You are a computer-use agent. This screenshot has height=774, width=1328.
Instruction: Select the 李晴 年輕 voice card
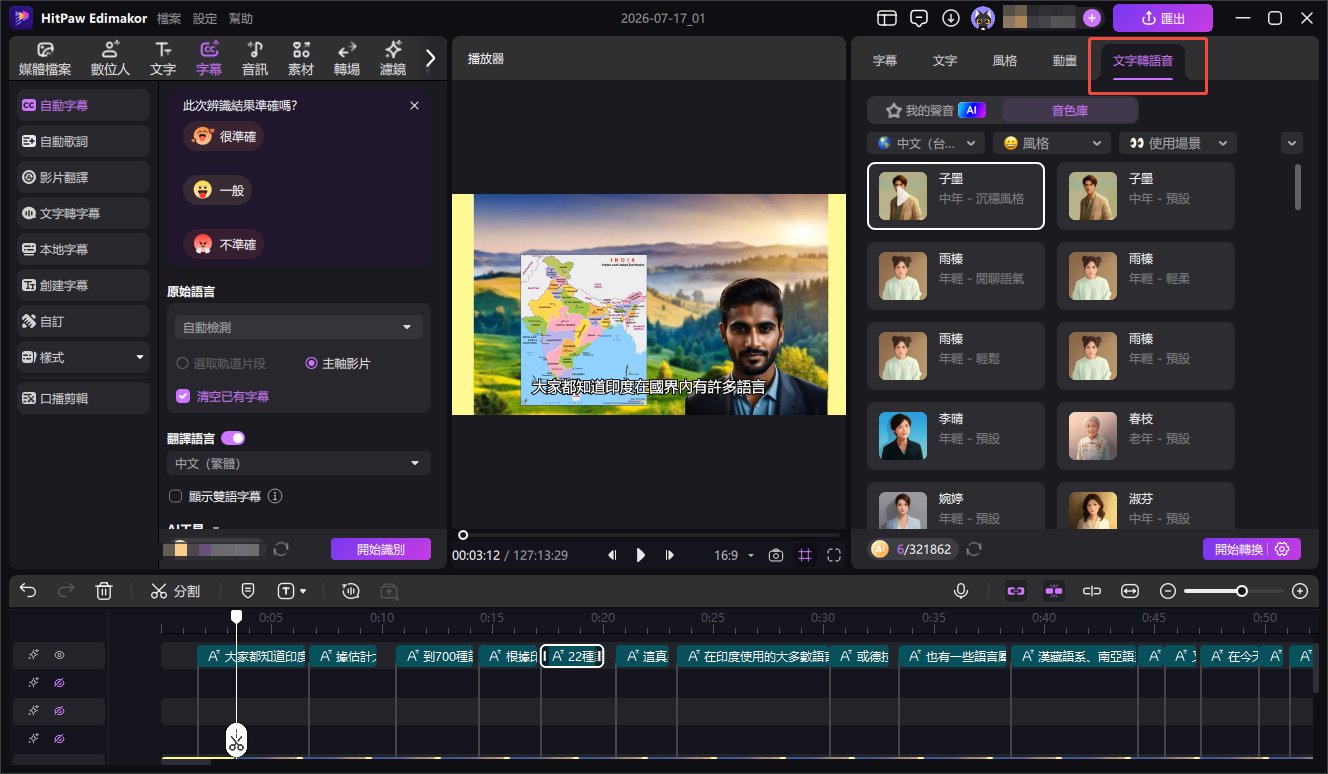point(956,436)
